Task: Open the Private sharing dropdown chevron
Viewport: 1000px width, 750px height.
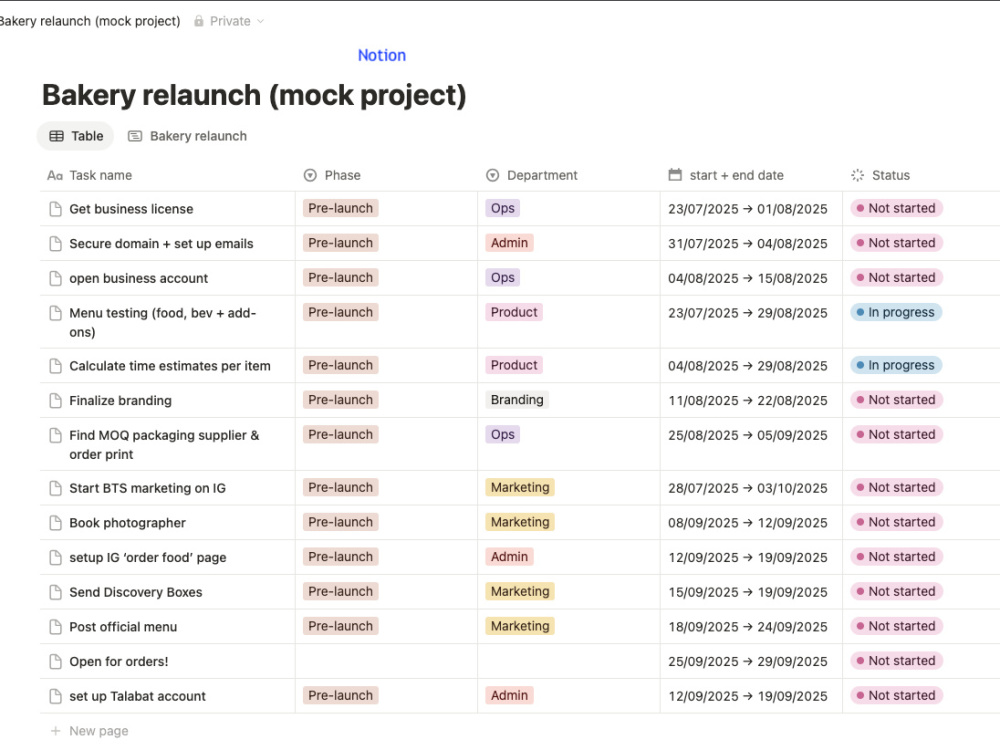Action: 260,21
